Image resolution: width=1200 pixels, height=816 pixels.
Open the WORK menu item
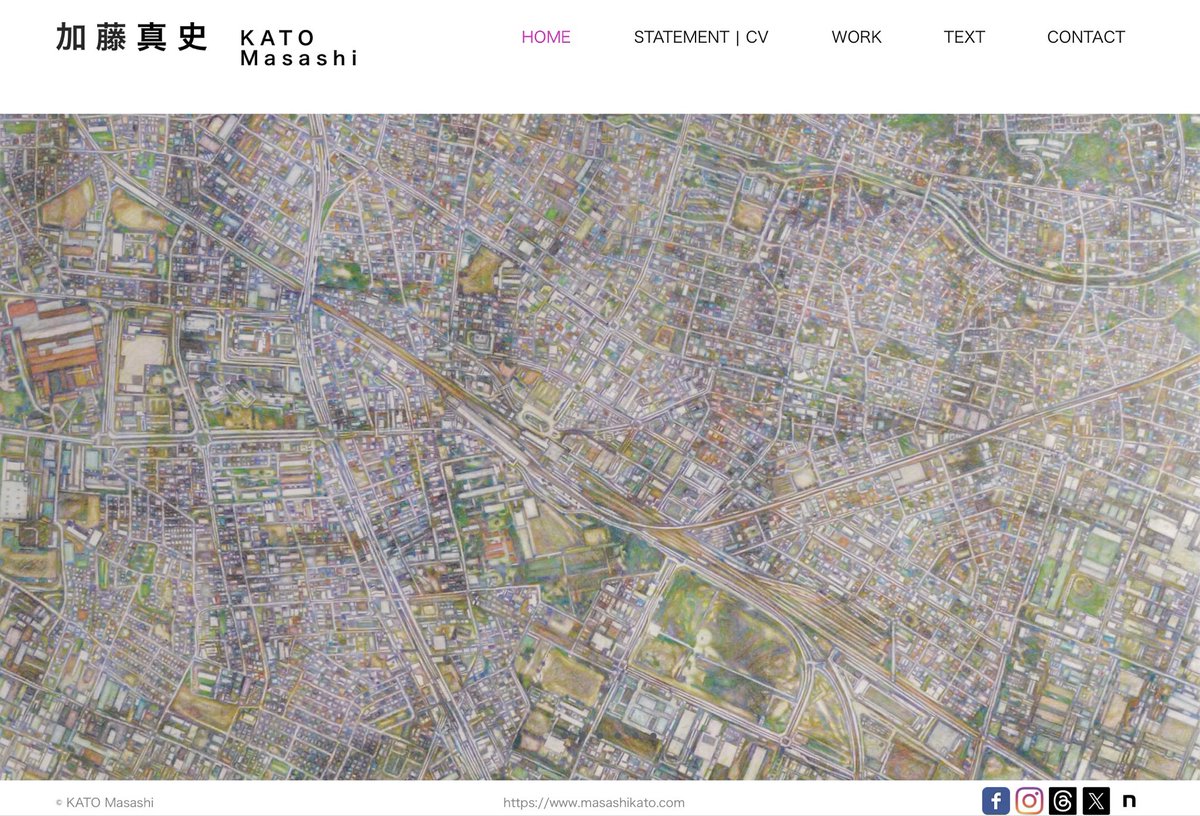(856, 37)
